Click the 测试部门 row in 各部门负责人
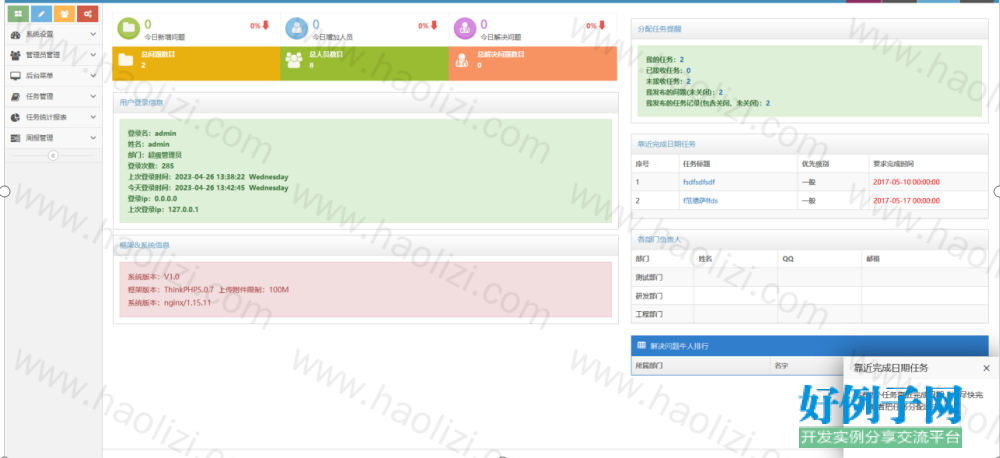1000x458 pixels. point(810,277)
